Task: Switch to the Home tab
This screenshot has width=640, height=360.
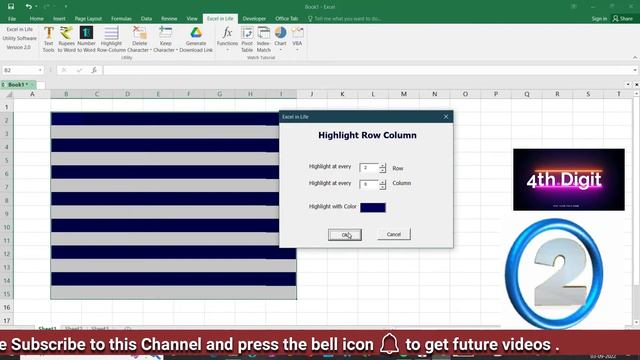Action: point(36,19)
